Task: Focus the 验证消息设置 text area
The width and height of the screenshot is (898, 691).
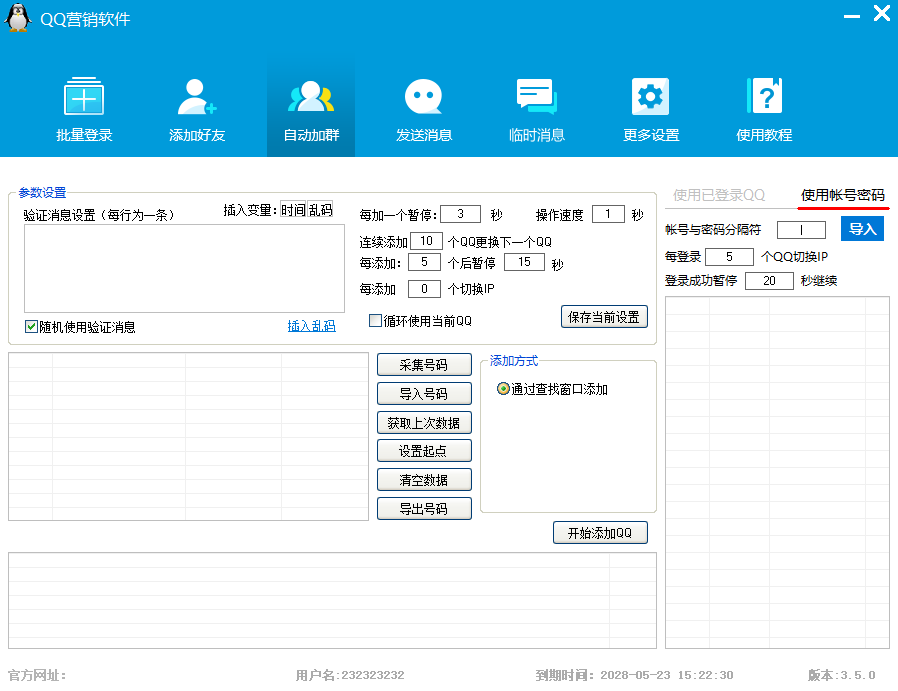Action: tap(184, 268)
